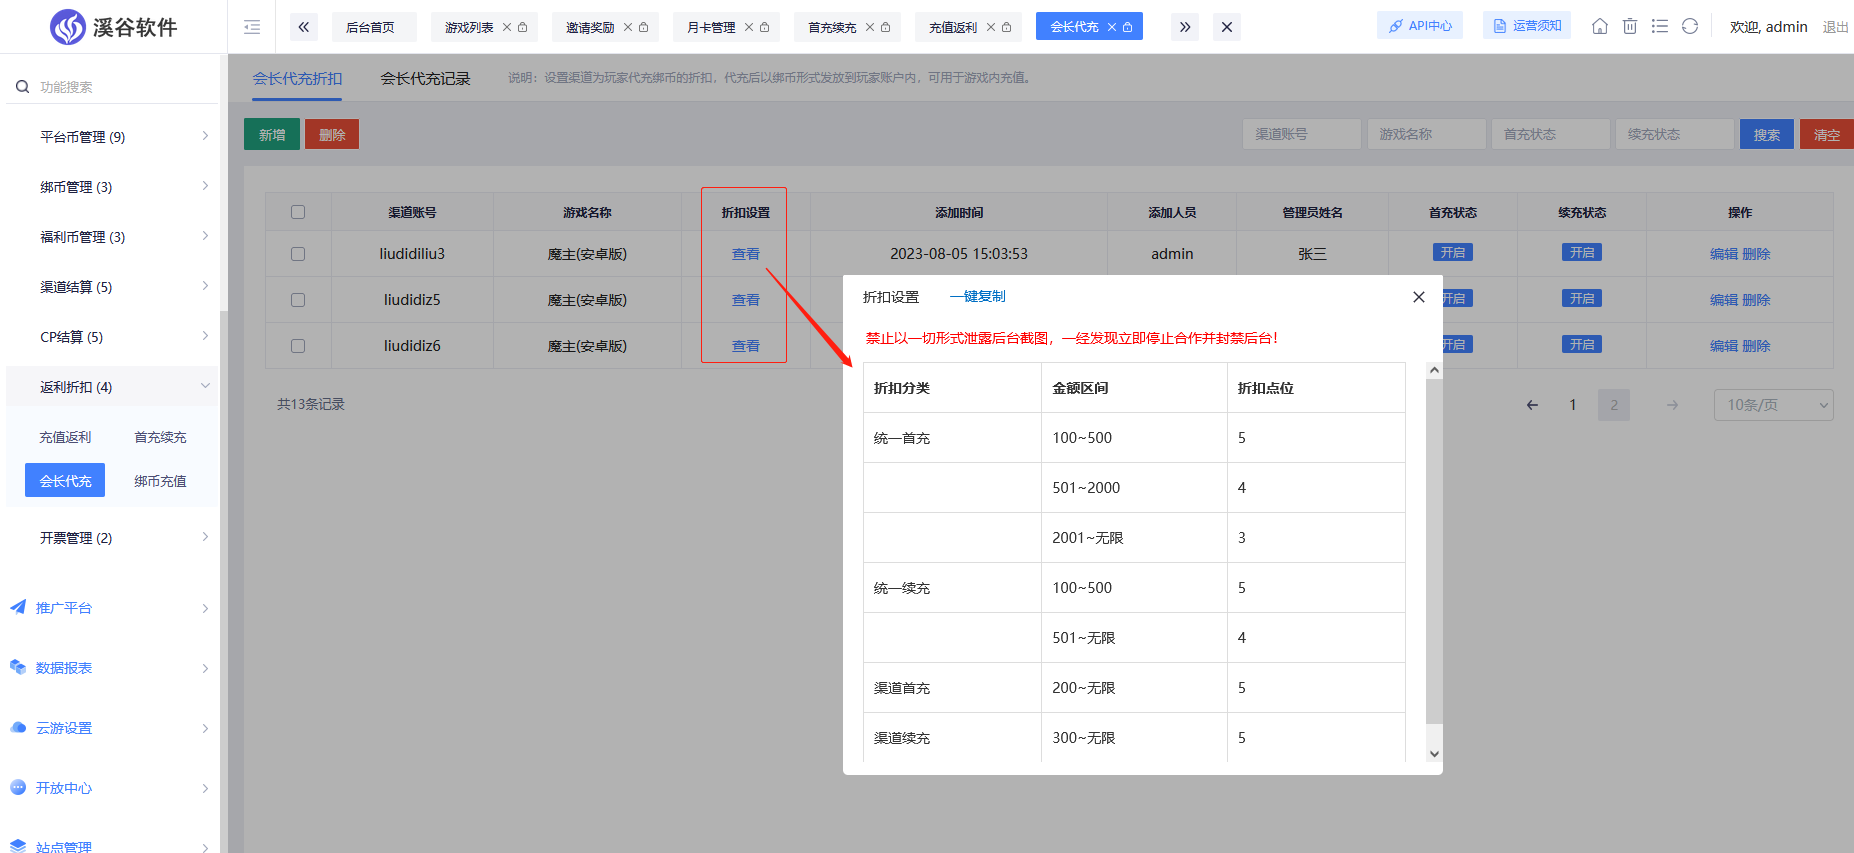
Task: Close the 折扣设置 dialog
Action: coord(1419,297)
